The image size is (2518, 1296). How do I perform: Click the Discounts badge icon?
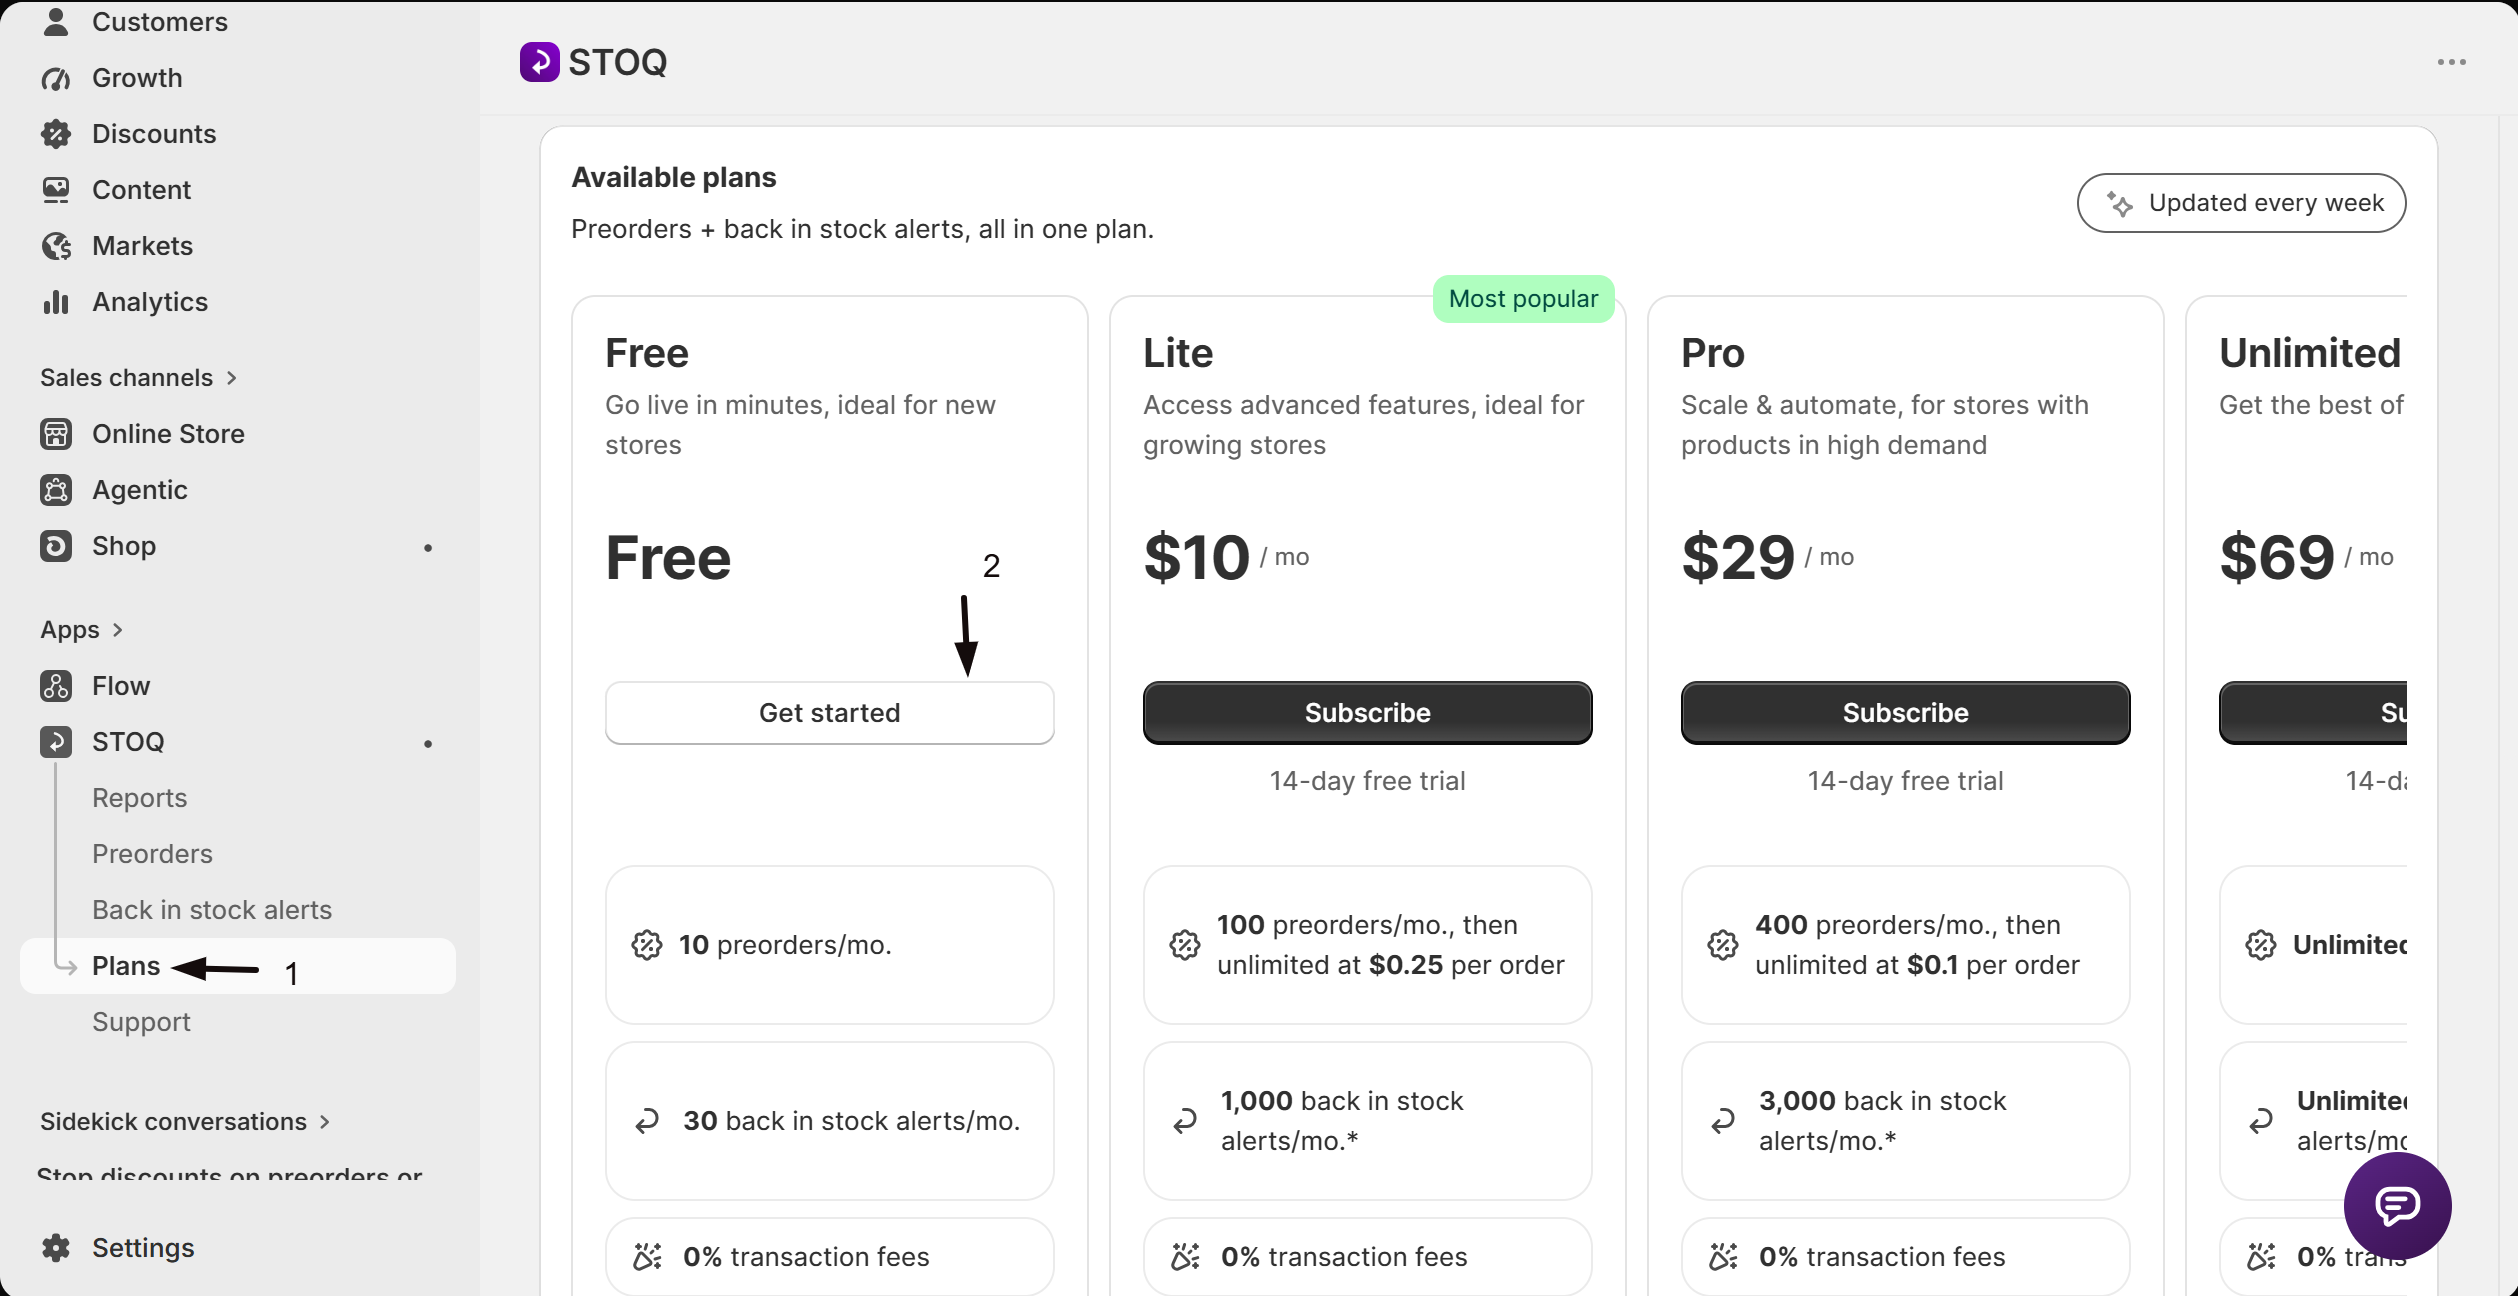[56, 134]
